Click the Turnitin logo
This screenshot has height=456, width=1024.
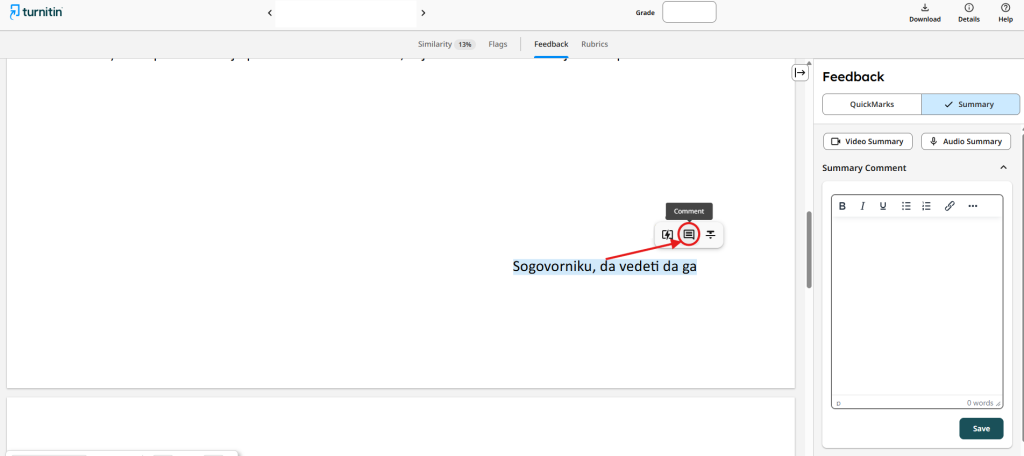(x=37, y=12)
